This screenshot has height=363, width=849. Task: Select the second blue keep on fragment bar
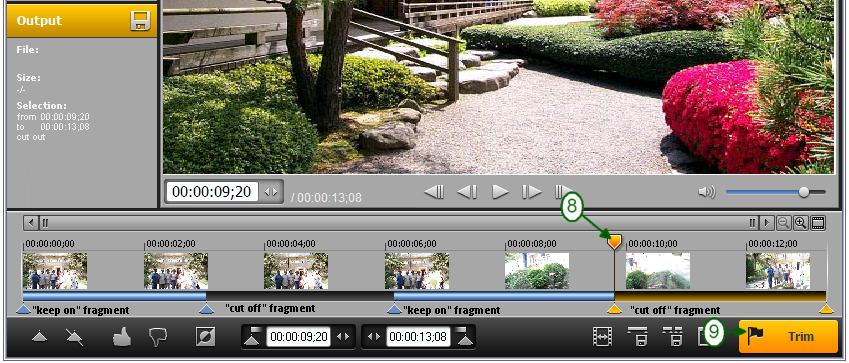click(504, 296)
